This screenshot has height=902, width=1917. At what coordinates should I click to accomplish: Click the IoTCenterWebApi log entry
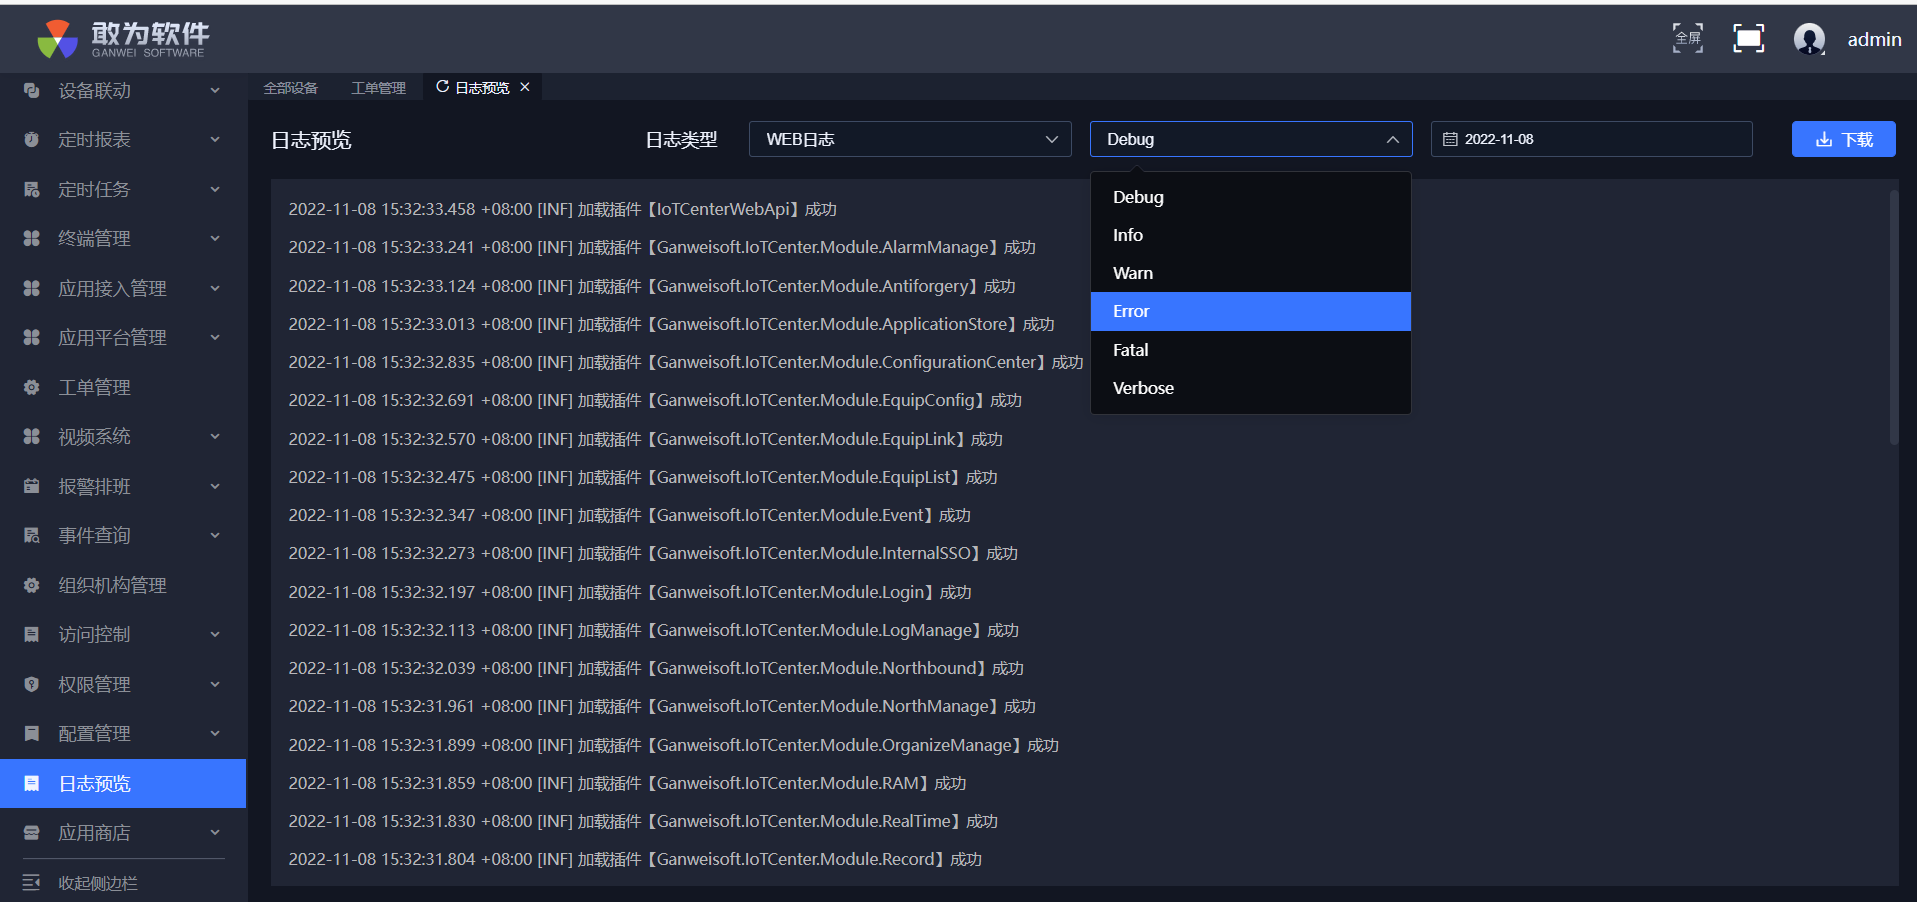[563, 209]
